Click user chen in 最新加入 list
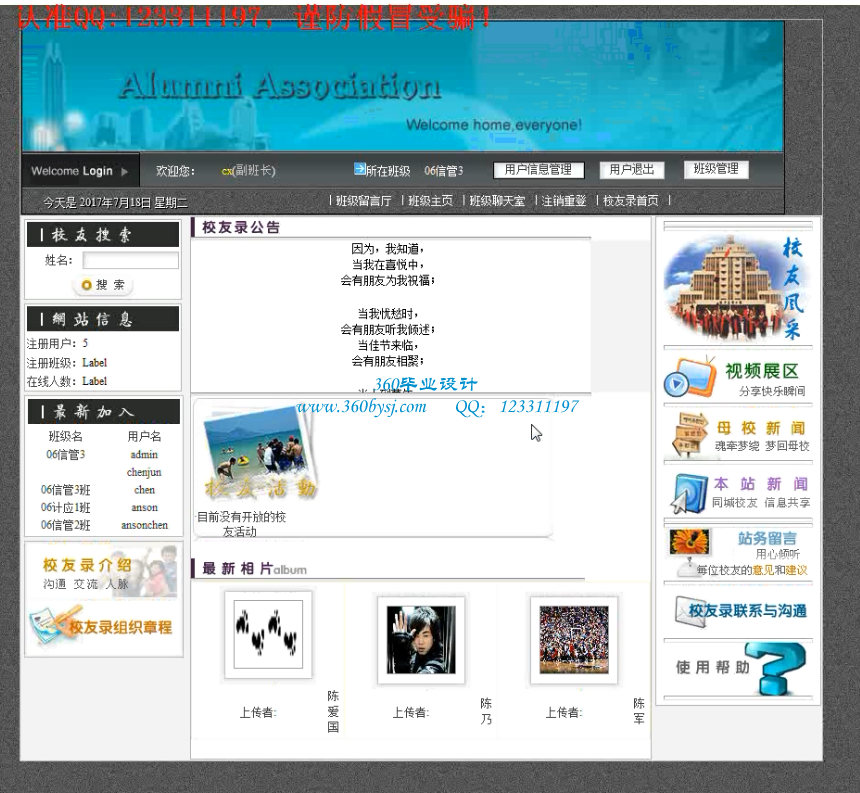 tap(145, 490)
